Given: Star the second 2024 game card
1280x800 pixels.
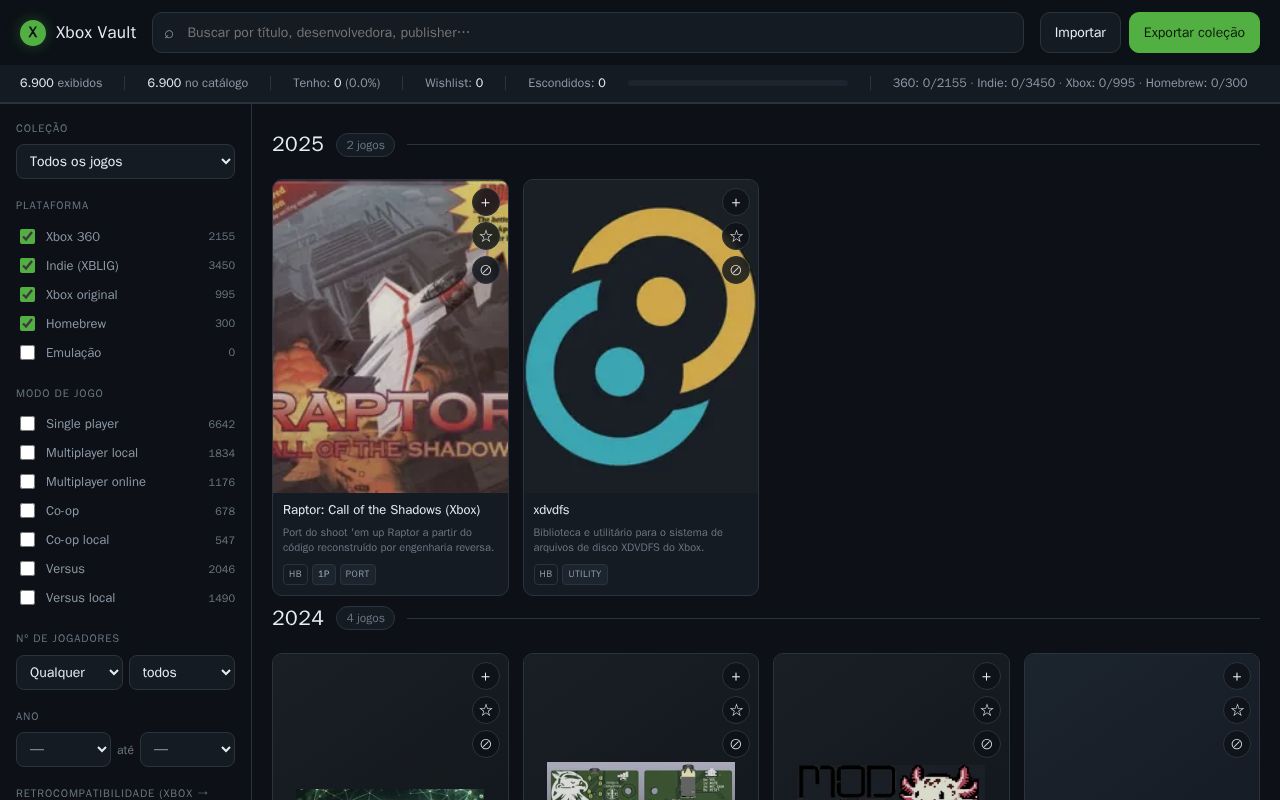Looking at the screenshot, I should pyautogui.click(x=736, y=711).
